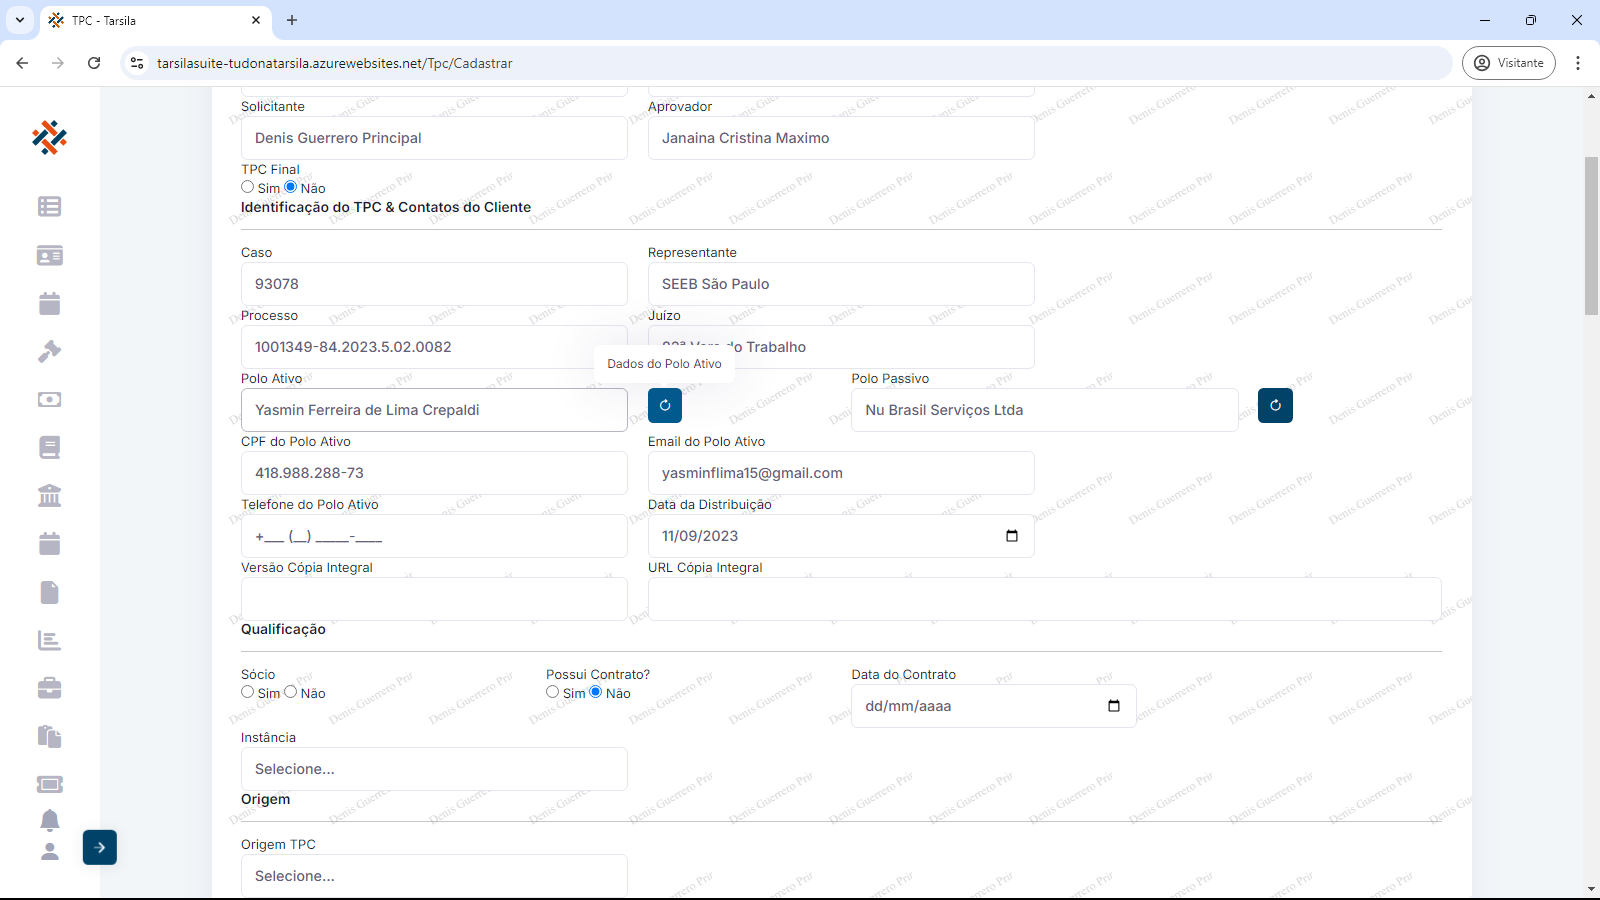Click the Visitante profile button
Image resolution: width=1600 pixels, height=900 pixels.
pos(1508,63)
